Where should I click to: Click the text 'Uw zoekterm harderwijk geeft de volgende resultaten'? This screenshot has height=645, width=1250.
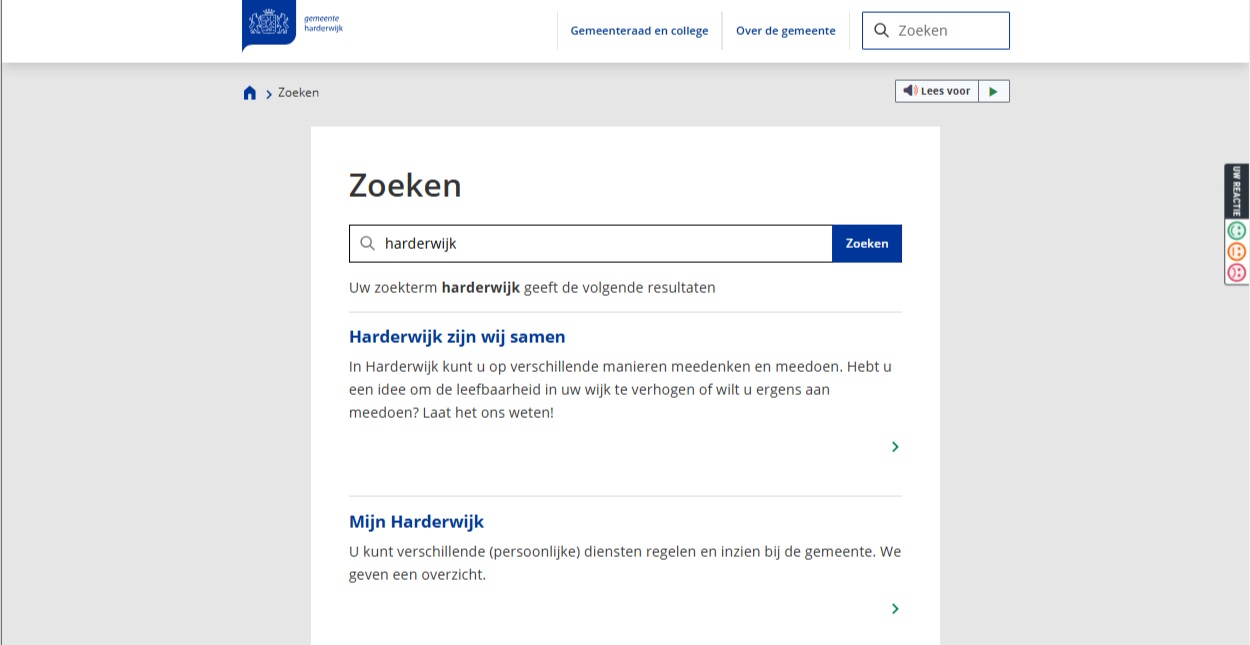(x=532, y=288)
